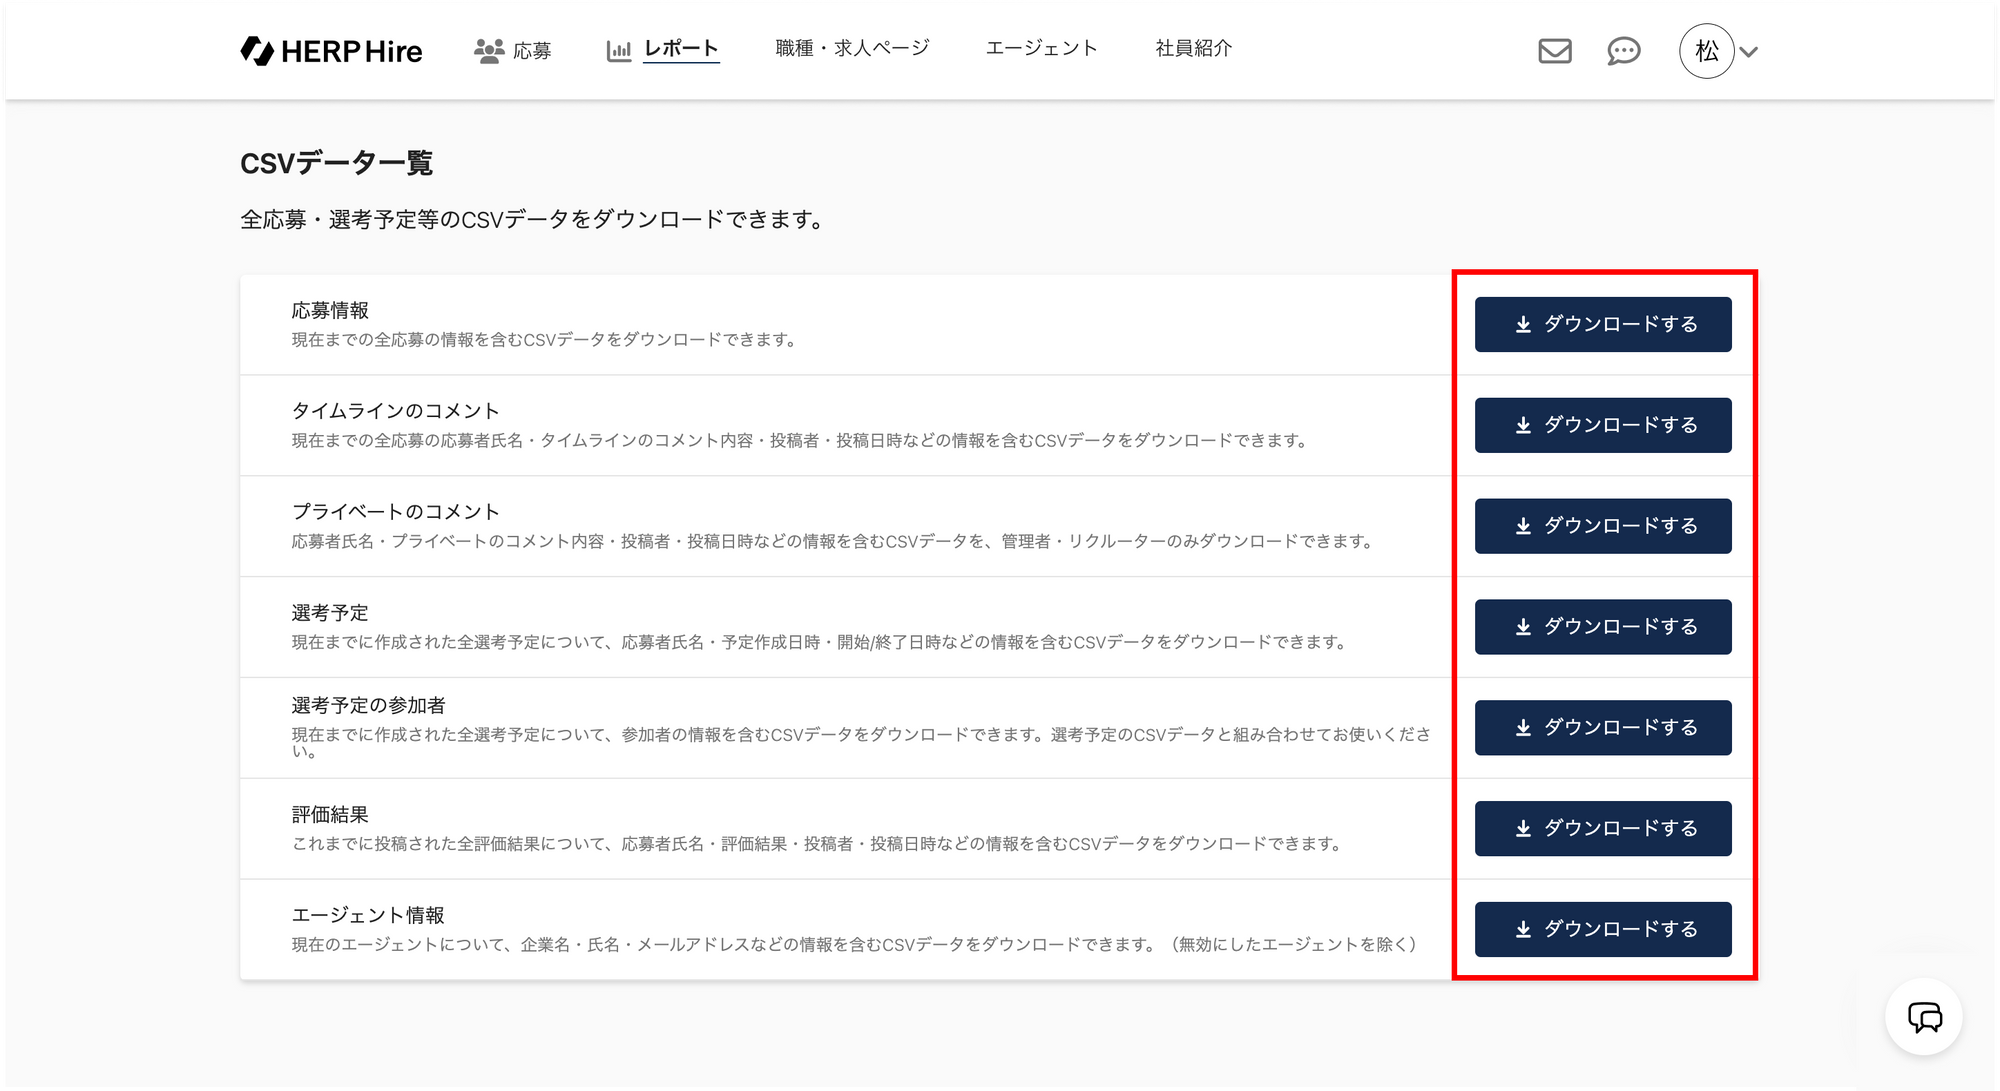The width and height of the screenshot is (2000, 1091).
Task: Download the エージェント情報 CSV
Action: 1602,929
